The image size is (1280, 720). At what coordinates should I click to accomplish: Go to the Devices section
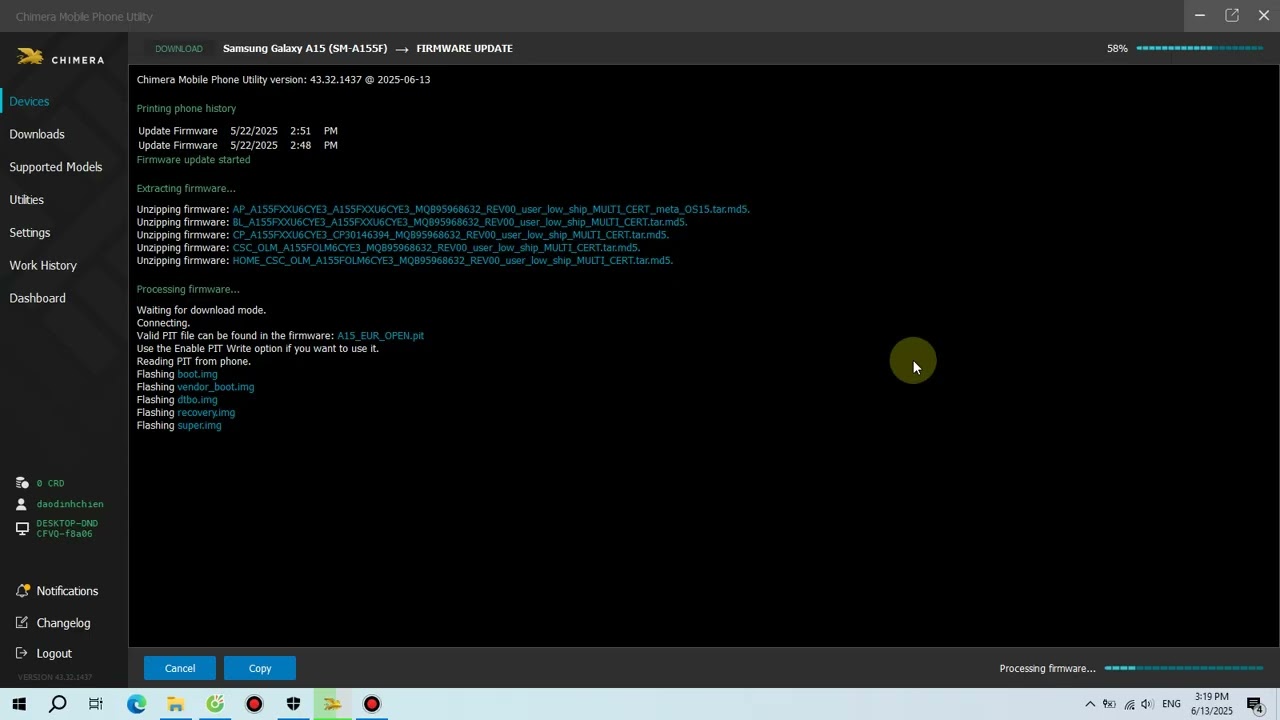29,101
